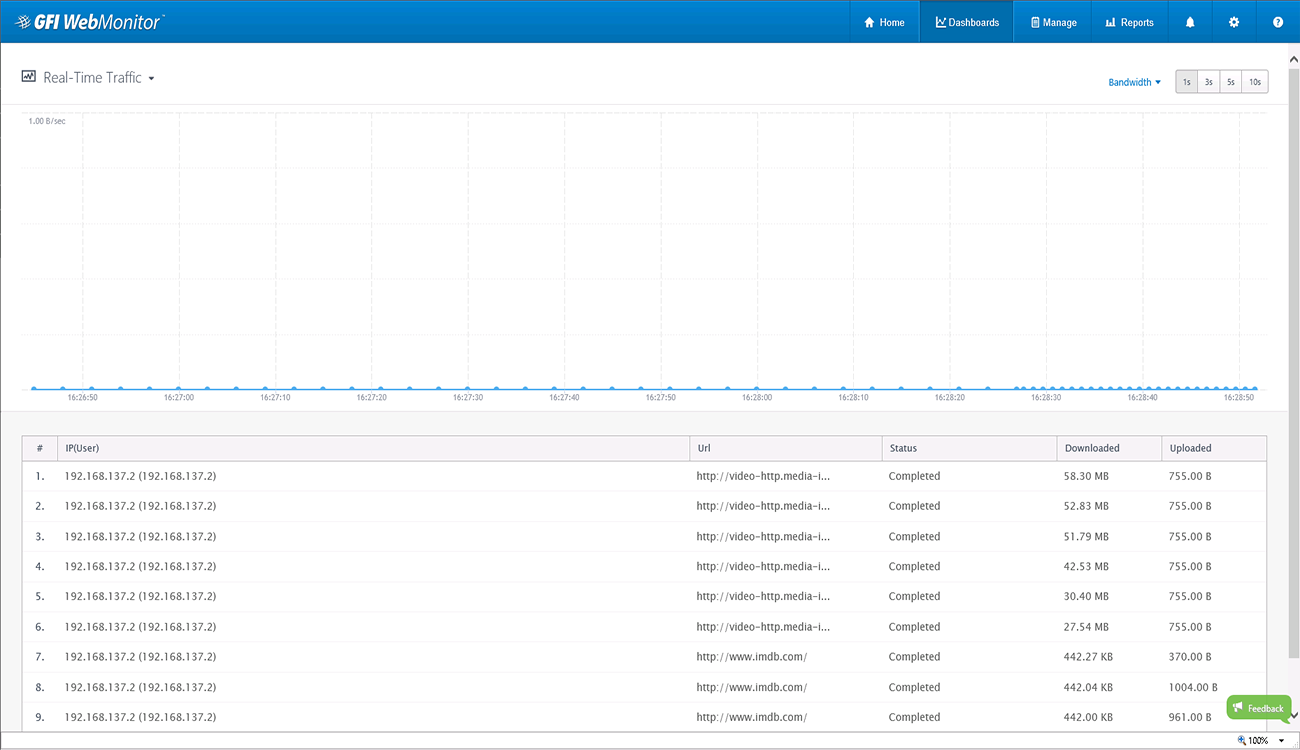Viewport: 1300px width, 750px height.
Task: Choose the 10s refresh interval
Action: click(x=1255, y=82)
